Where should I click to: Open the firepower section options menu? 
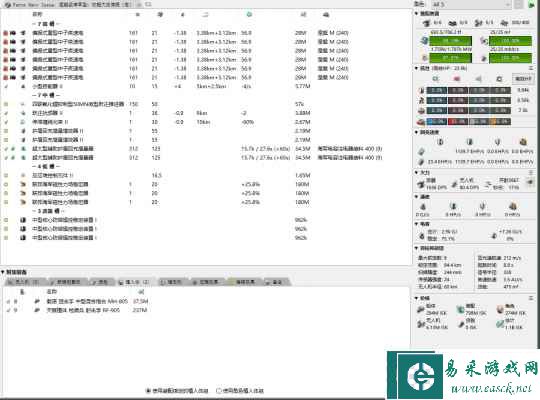(x=531, y=173)
